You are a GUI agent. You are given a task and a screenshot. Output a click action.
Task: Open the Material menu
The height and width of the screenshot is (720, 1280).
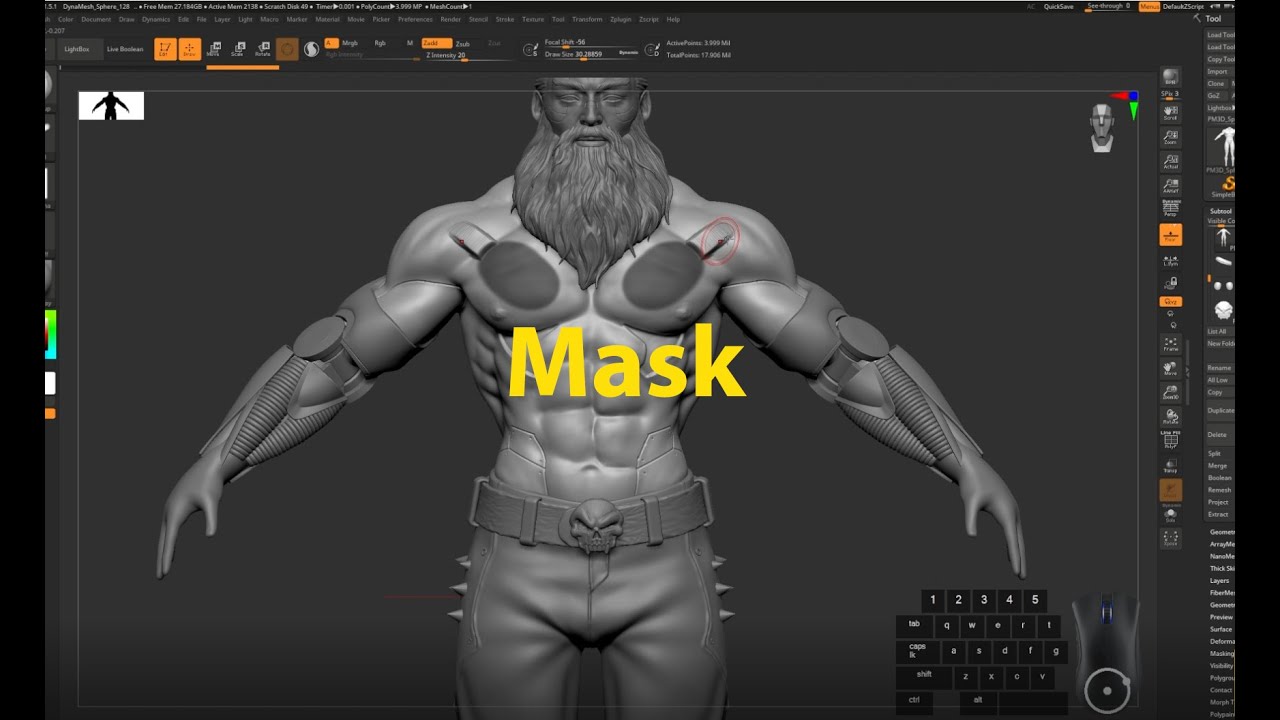(x=327, y=19)
